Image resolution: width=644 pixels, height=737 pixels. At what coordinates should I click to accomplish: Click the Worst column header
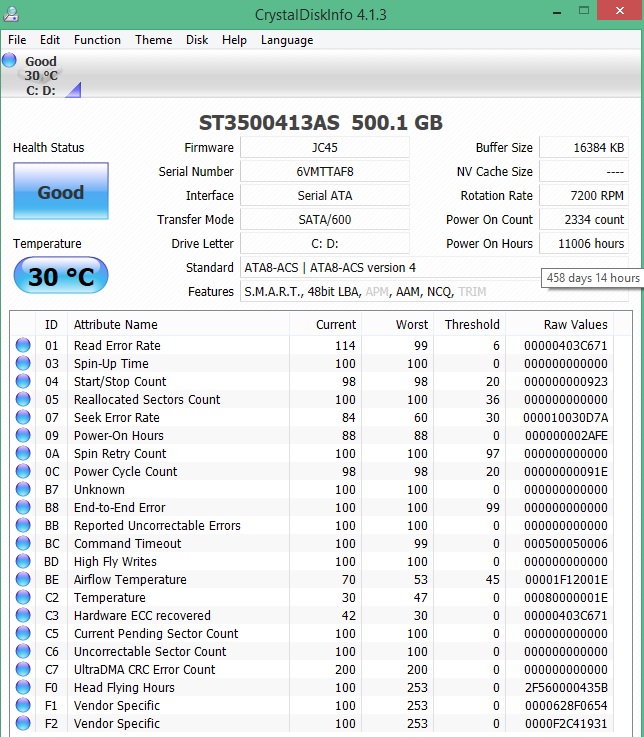coord(397,324)
